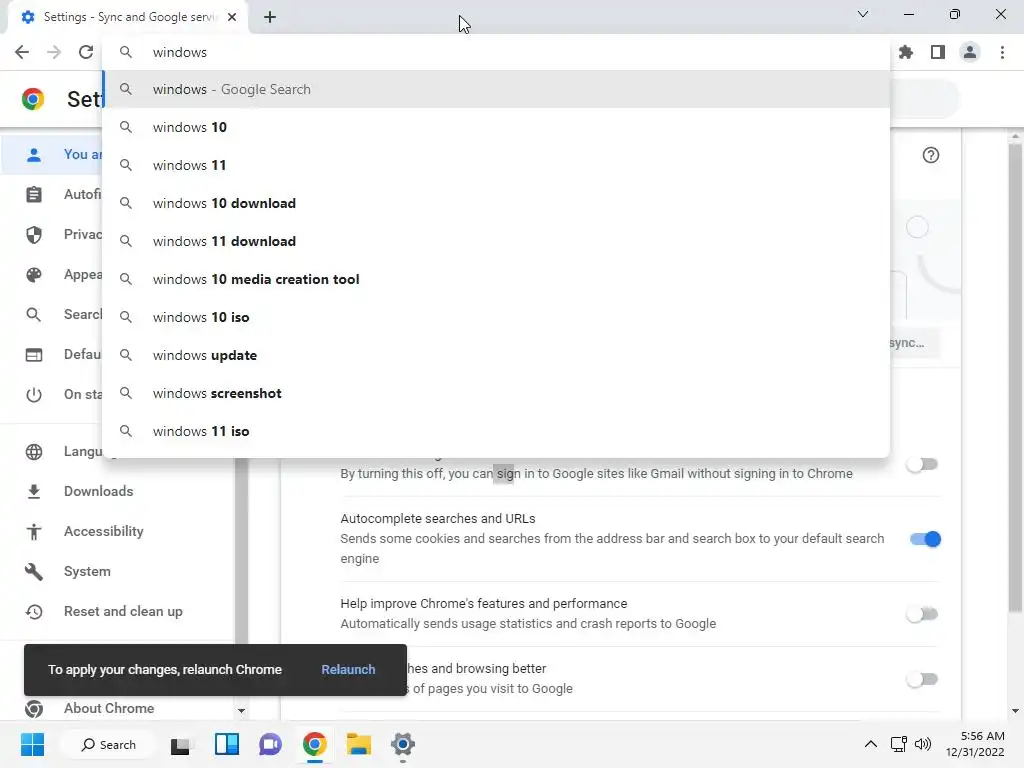Viewport: 1024px width, 768px height.
Task: Open the Extensions puzzle icon
Action: [906, 52]
